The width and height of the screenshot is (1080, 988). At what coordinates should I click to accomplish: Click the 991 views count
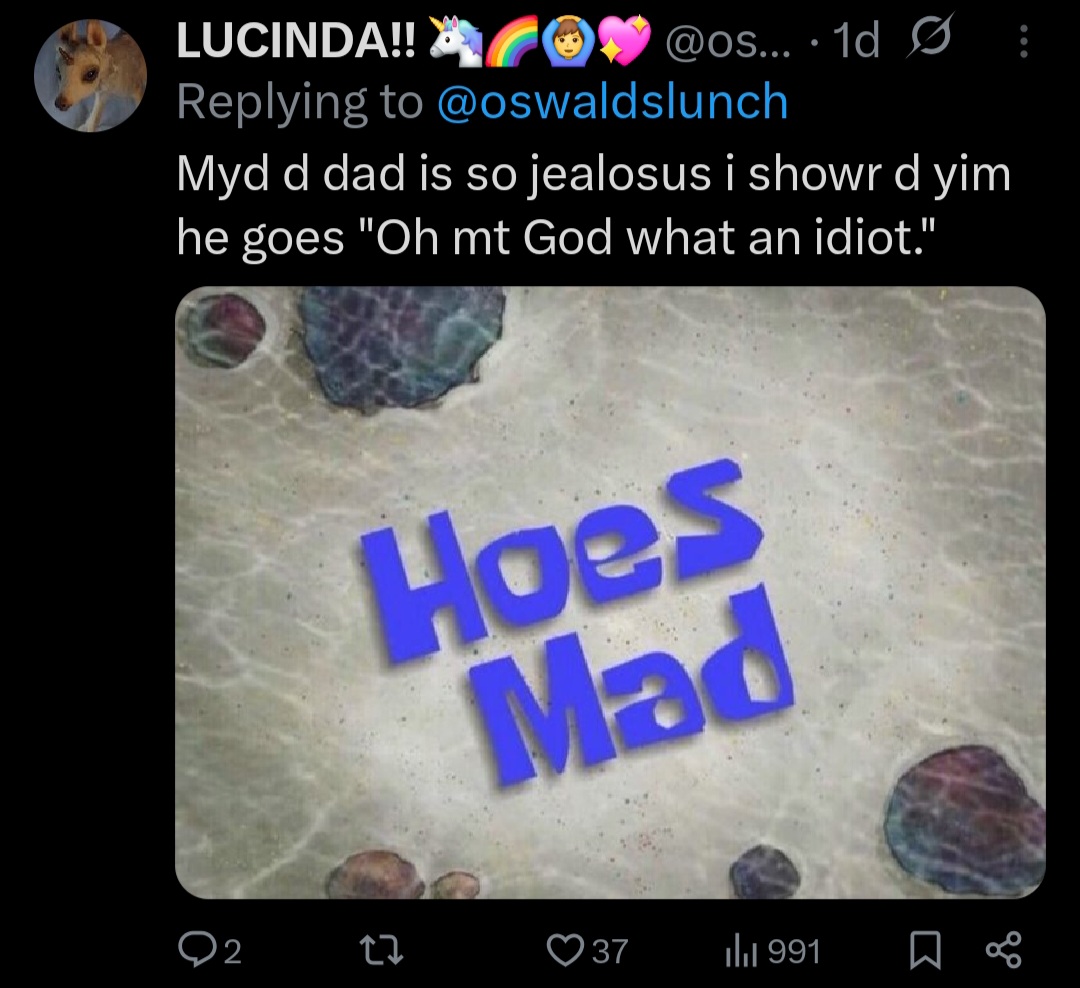pyautogui.click(x=793, y=951)
